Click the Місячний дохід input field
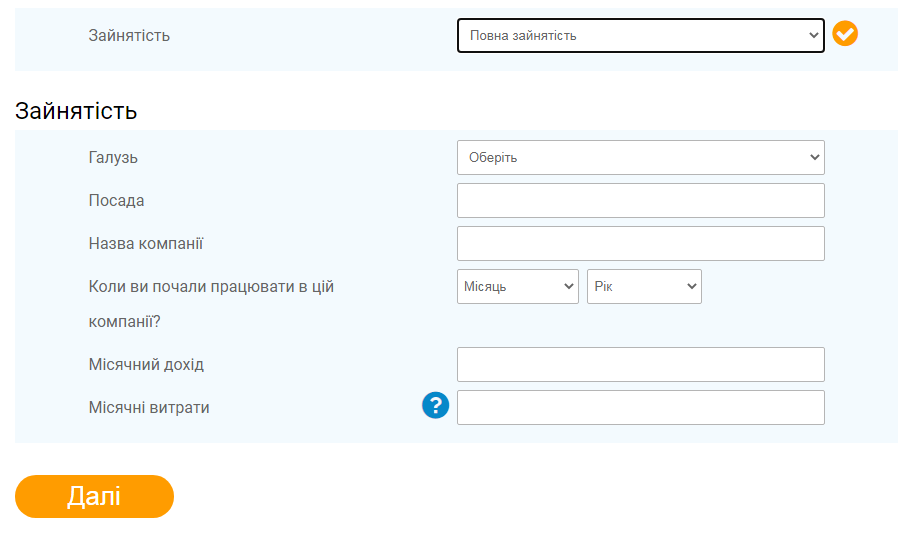The height and width of the screenshot is (539, 910). [641, 364]
